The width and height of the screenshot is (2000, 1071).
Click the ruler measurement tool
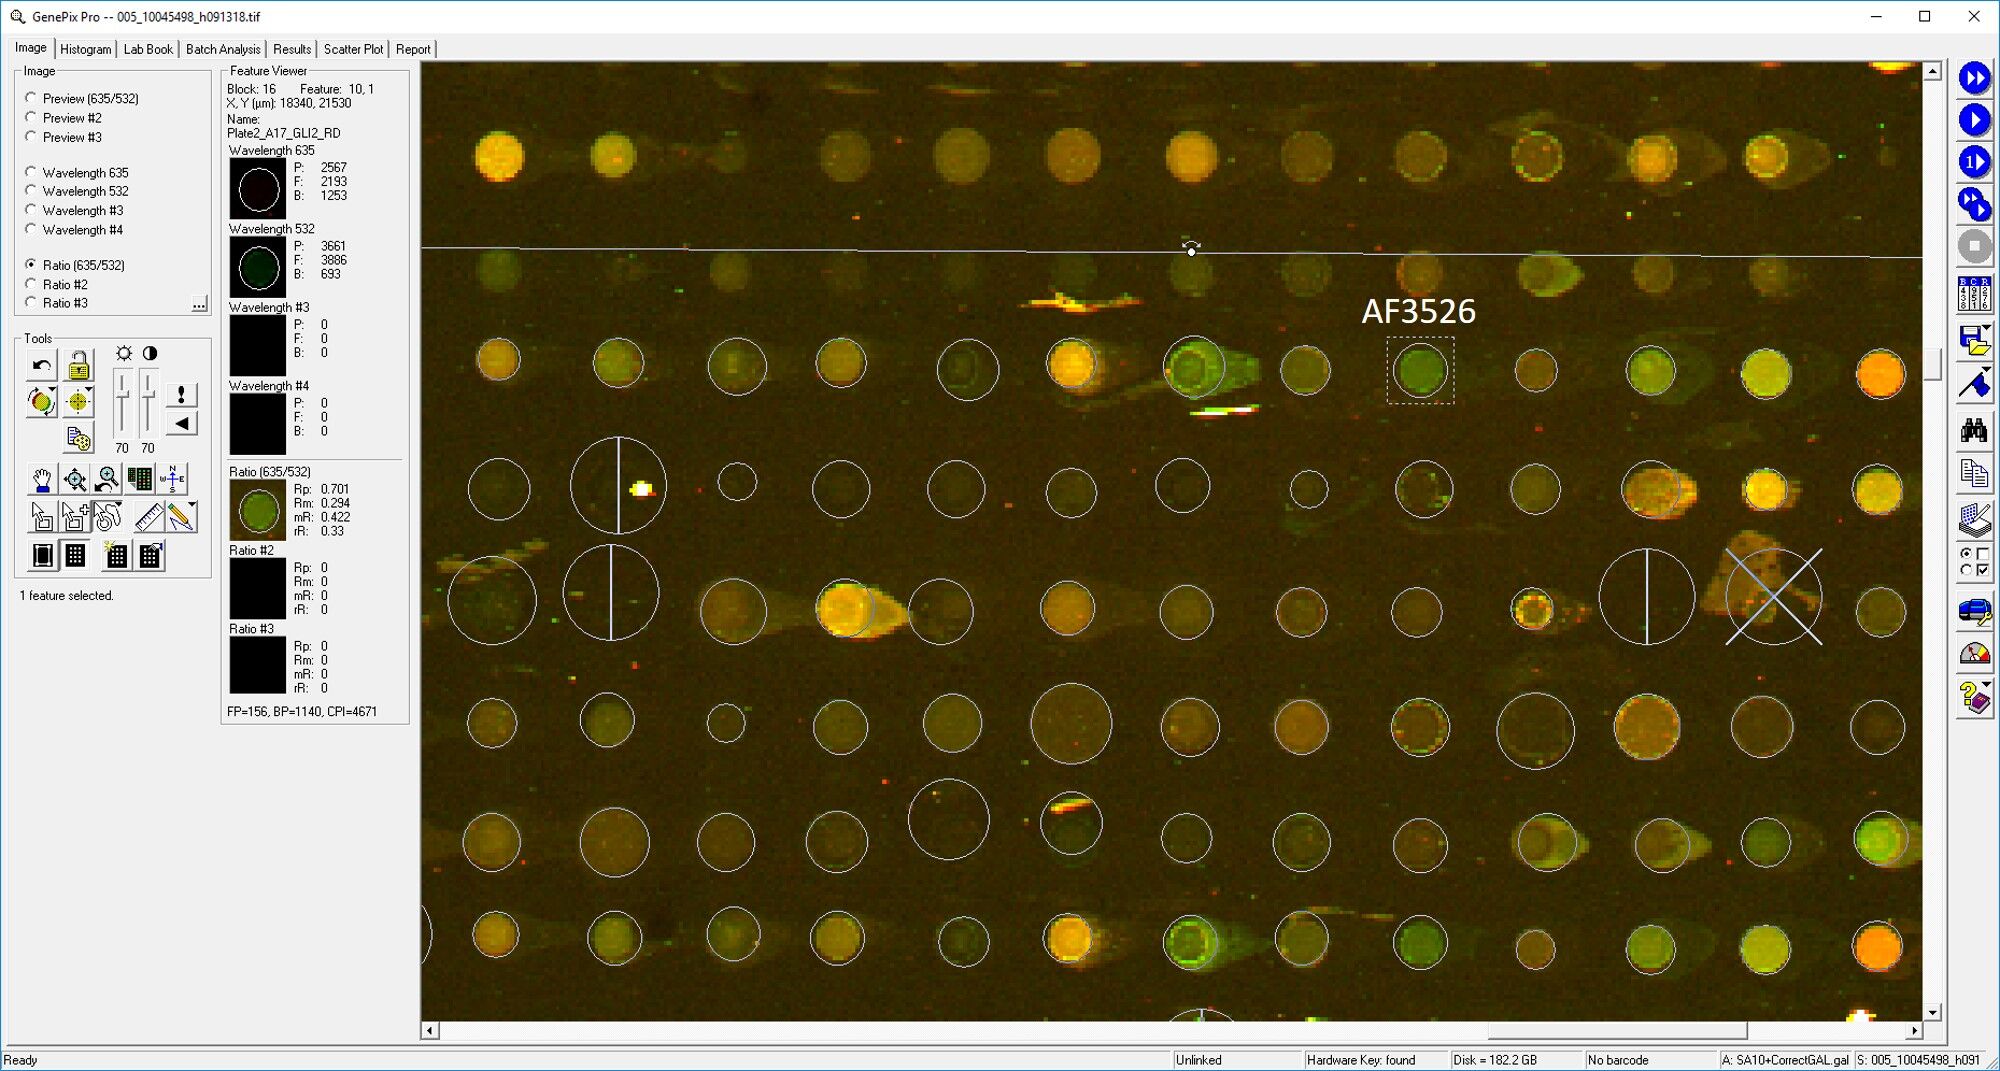point(148,517)
